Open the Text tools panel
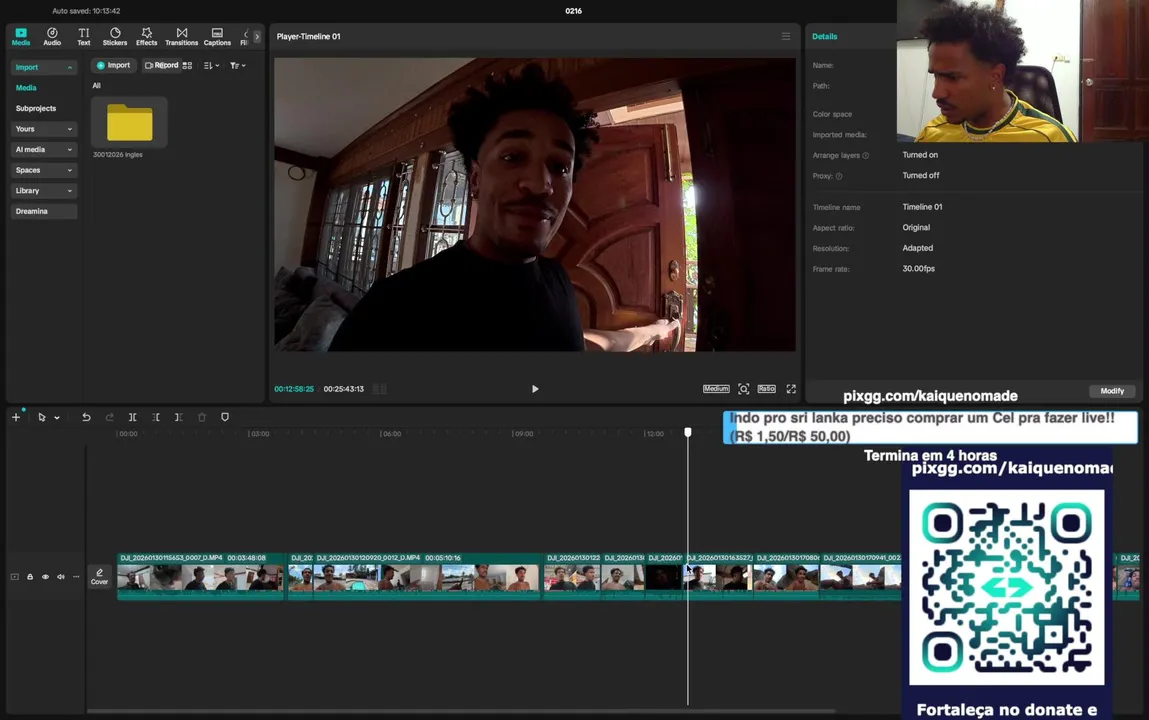Viewport: 1149px width, 720px height. pos(84,37)
